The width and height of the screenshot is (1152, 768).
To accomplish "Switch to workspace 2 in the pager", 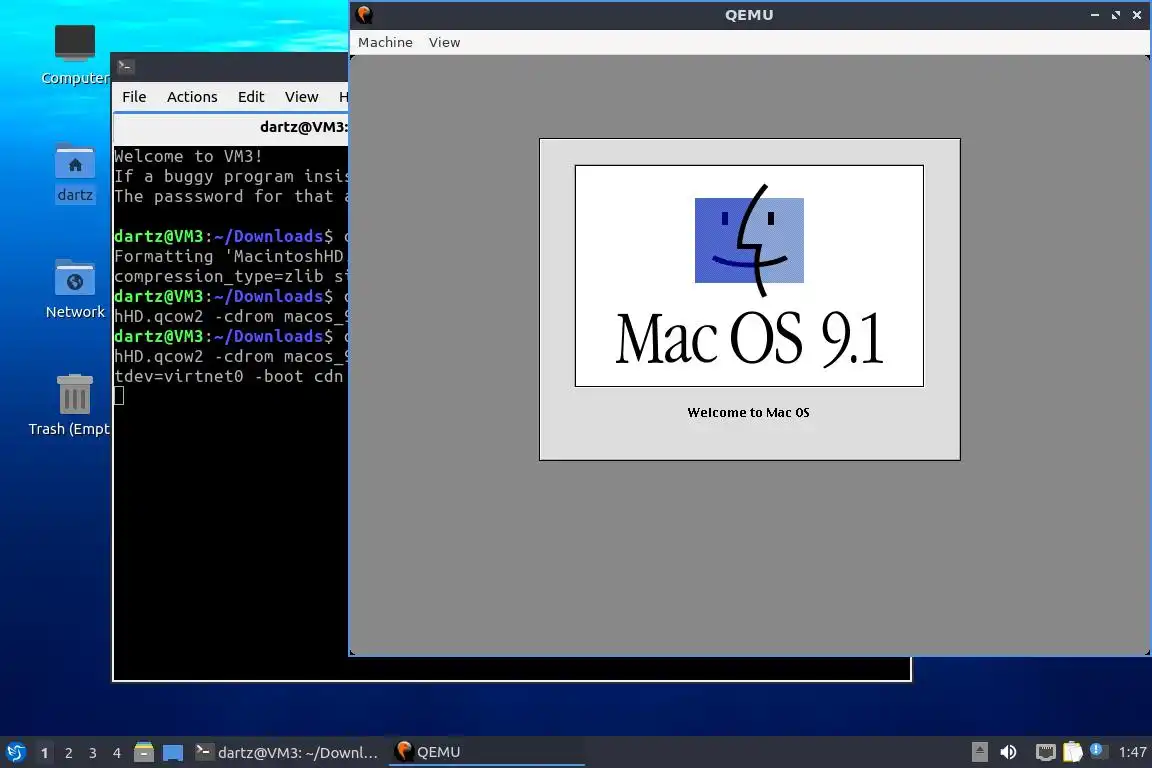I will (69, 753).
